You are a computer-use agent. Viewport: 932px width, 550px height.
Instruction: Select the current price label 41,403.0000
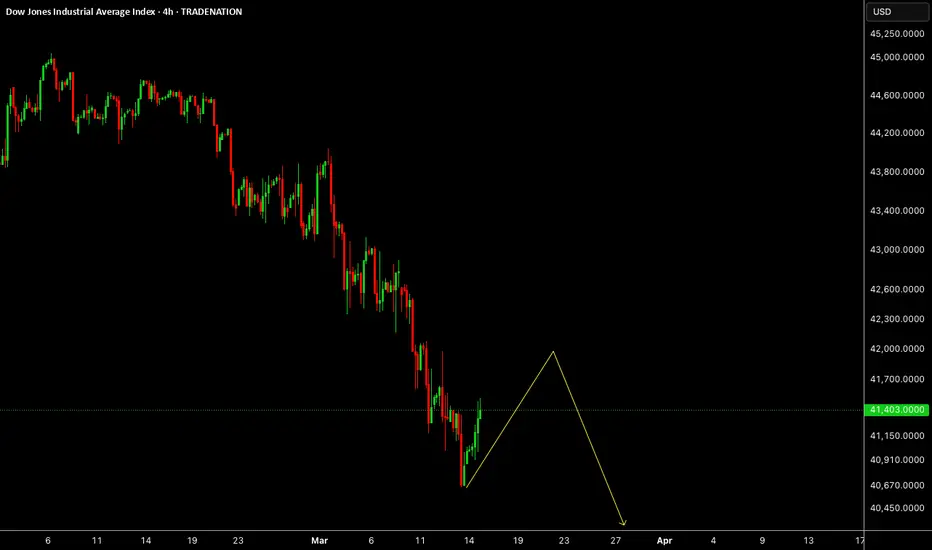[x=896, y=410]
